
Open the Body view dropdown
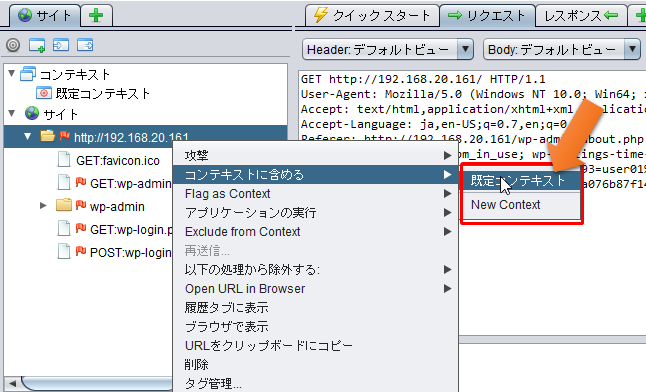[x=562, y=49]
